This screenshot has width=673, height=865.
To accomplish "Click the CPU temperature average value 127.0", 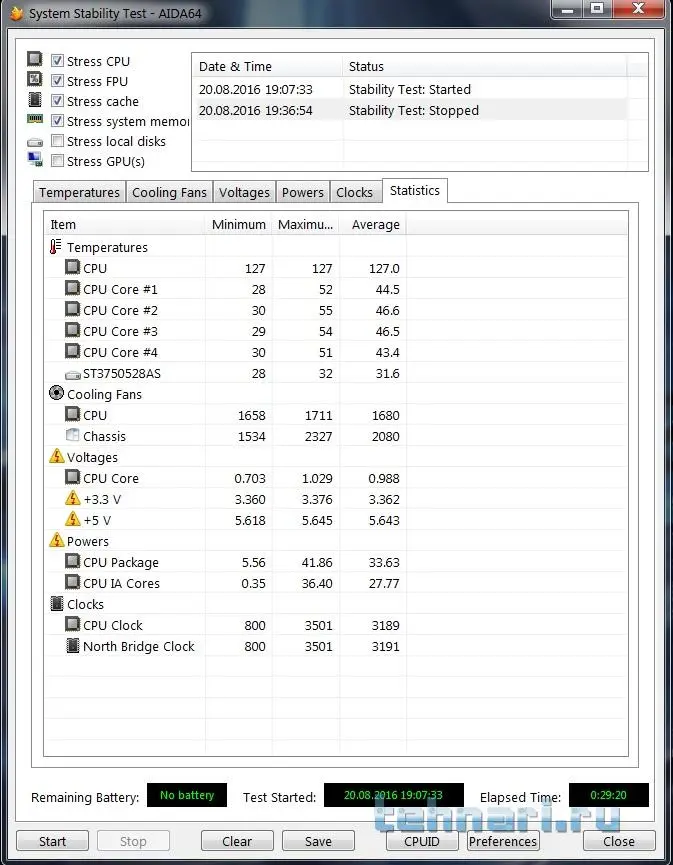I will coord(384,269).
